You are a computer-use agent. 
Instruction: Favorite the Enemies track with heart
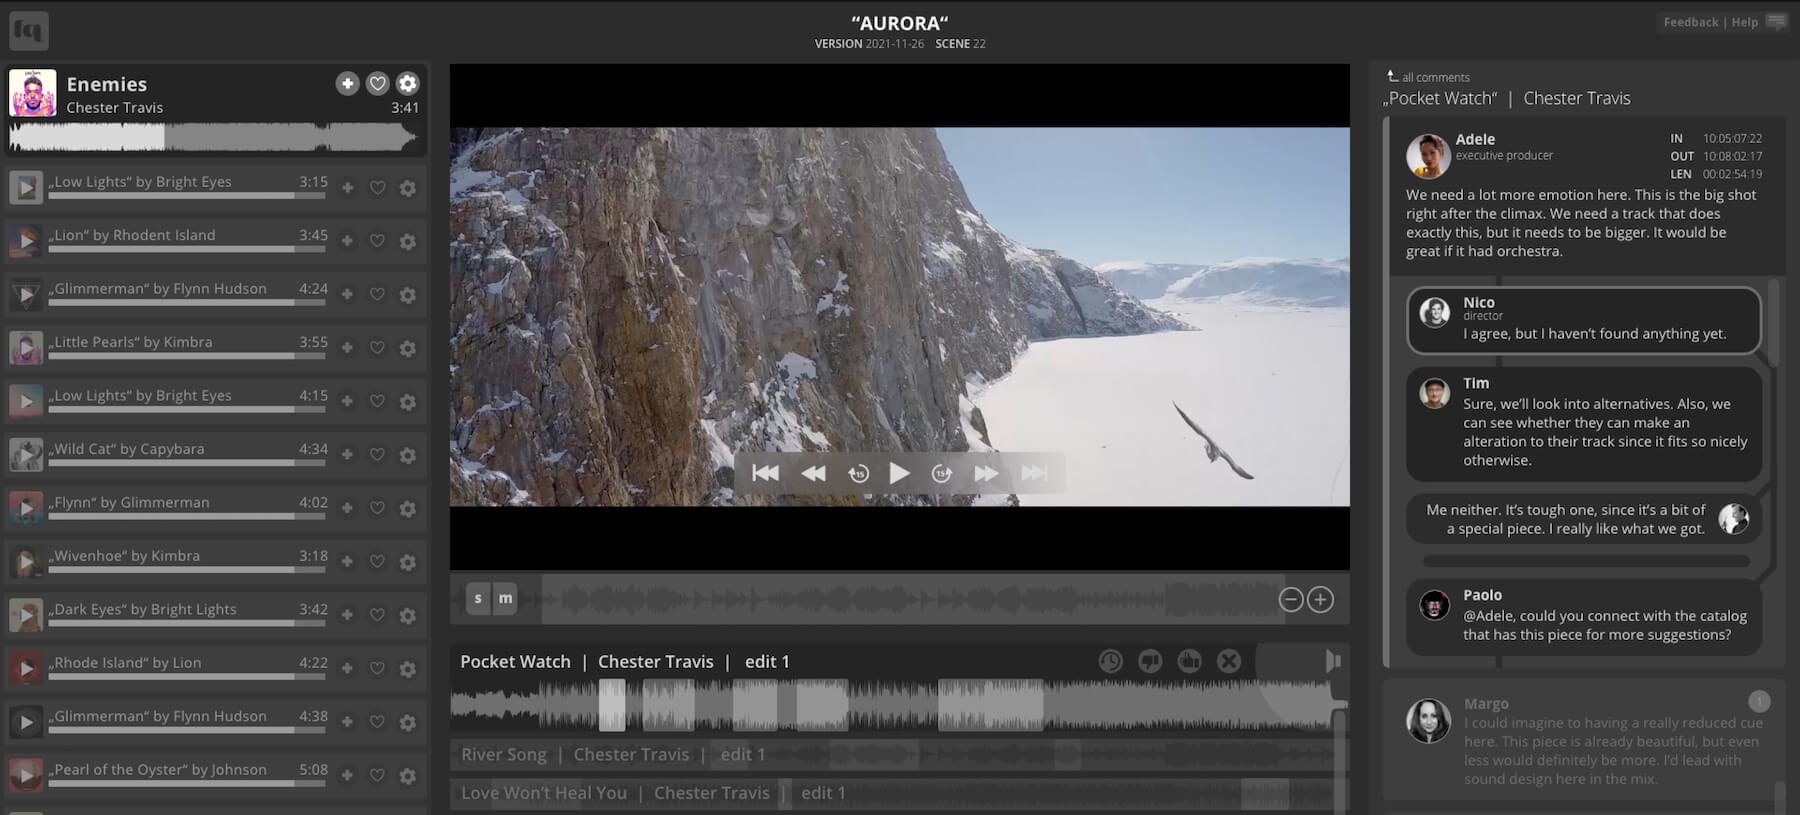[377, 84]
